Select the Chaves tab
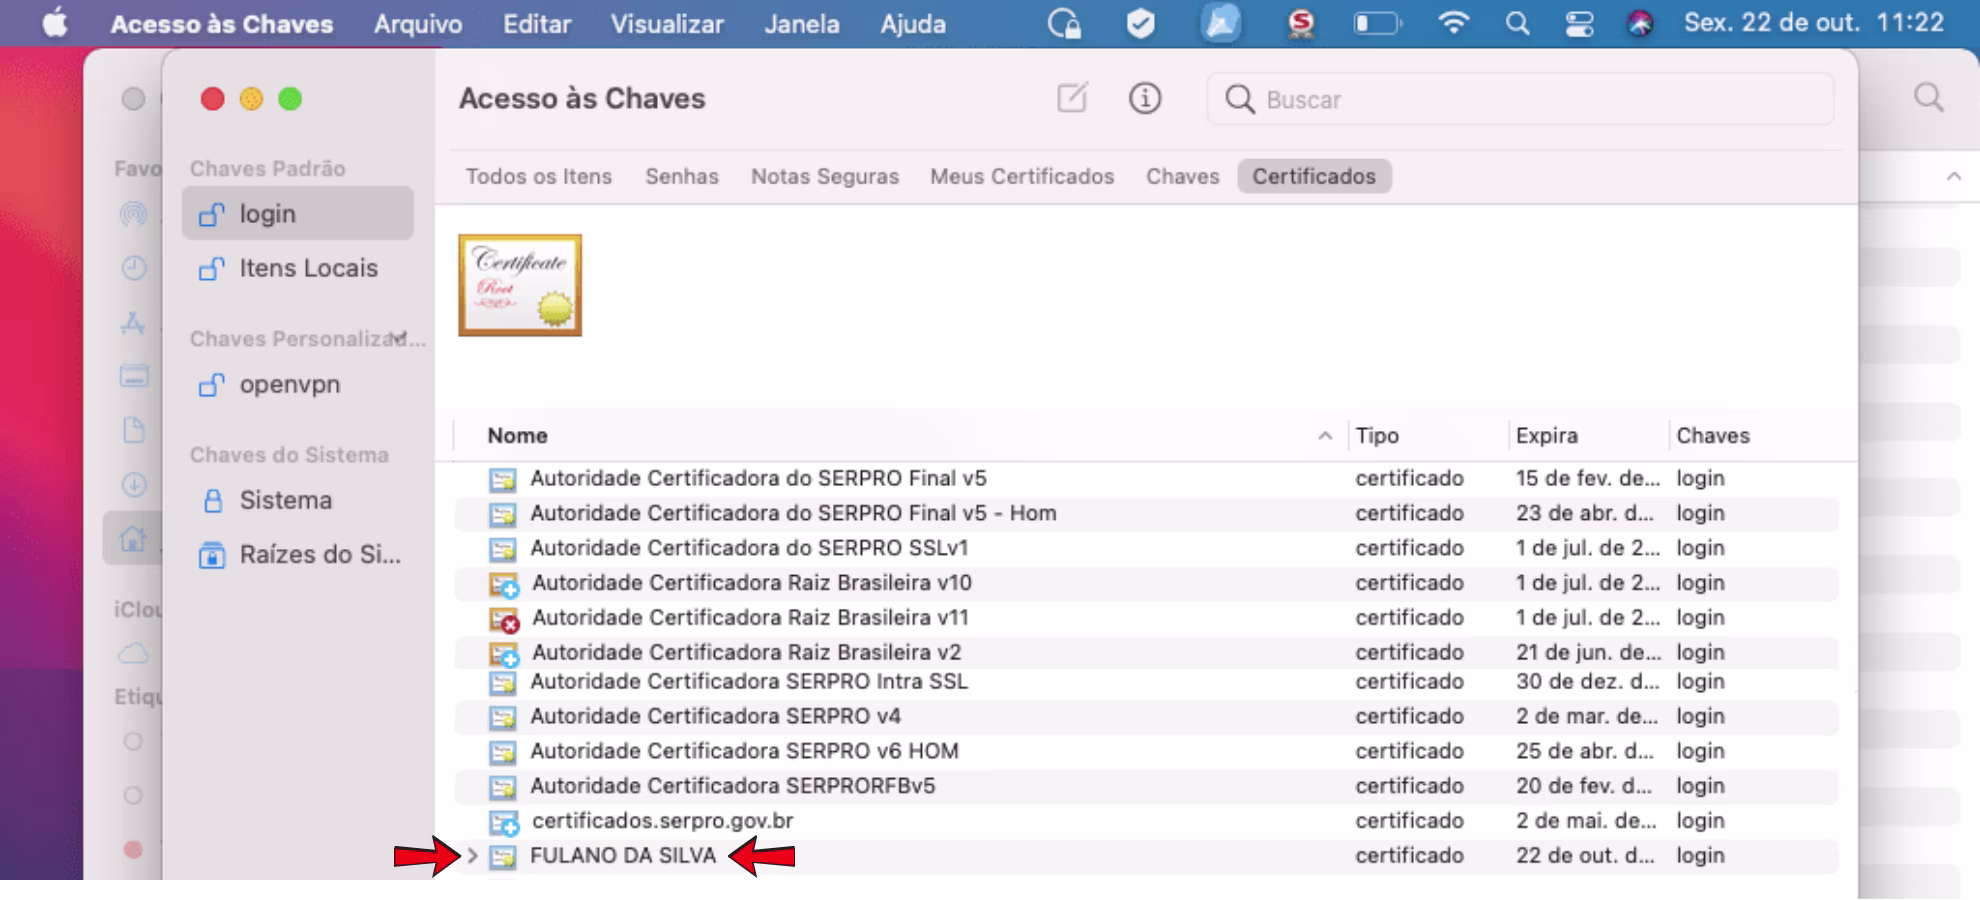 (x=1183, y=176)
